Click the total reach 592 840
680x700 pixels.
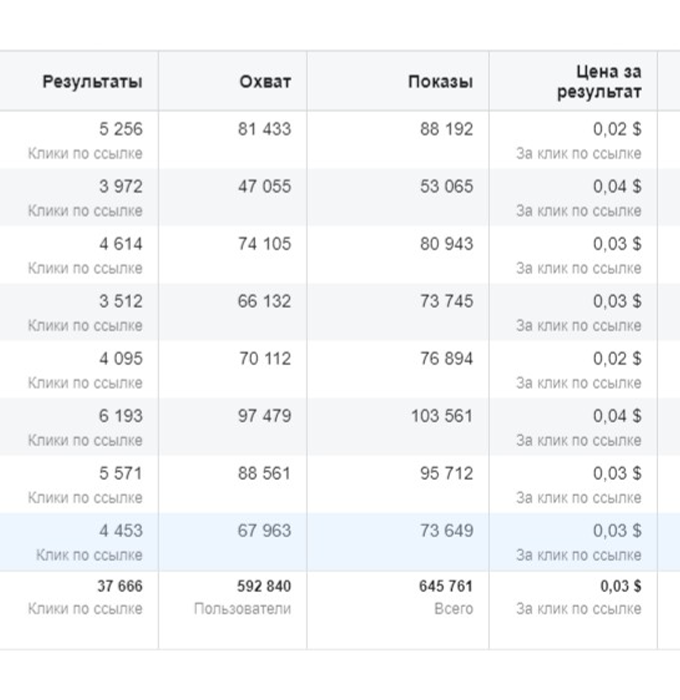[x=264, y=586]
